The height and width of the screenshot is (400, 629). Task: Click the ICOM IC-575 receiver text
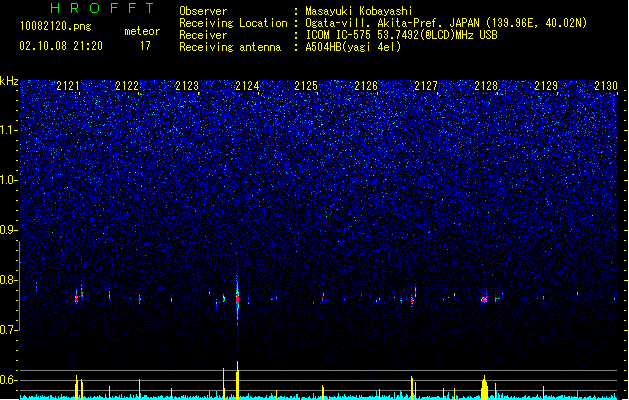pyautogui.click(x=401, y=35)
